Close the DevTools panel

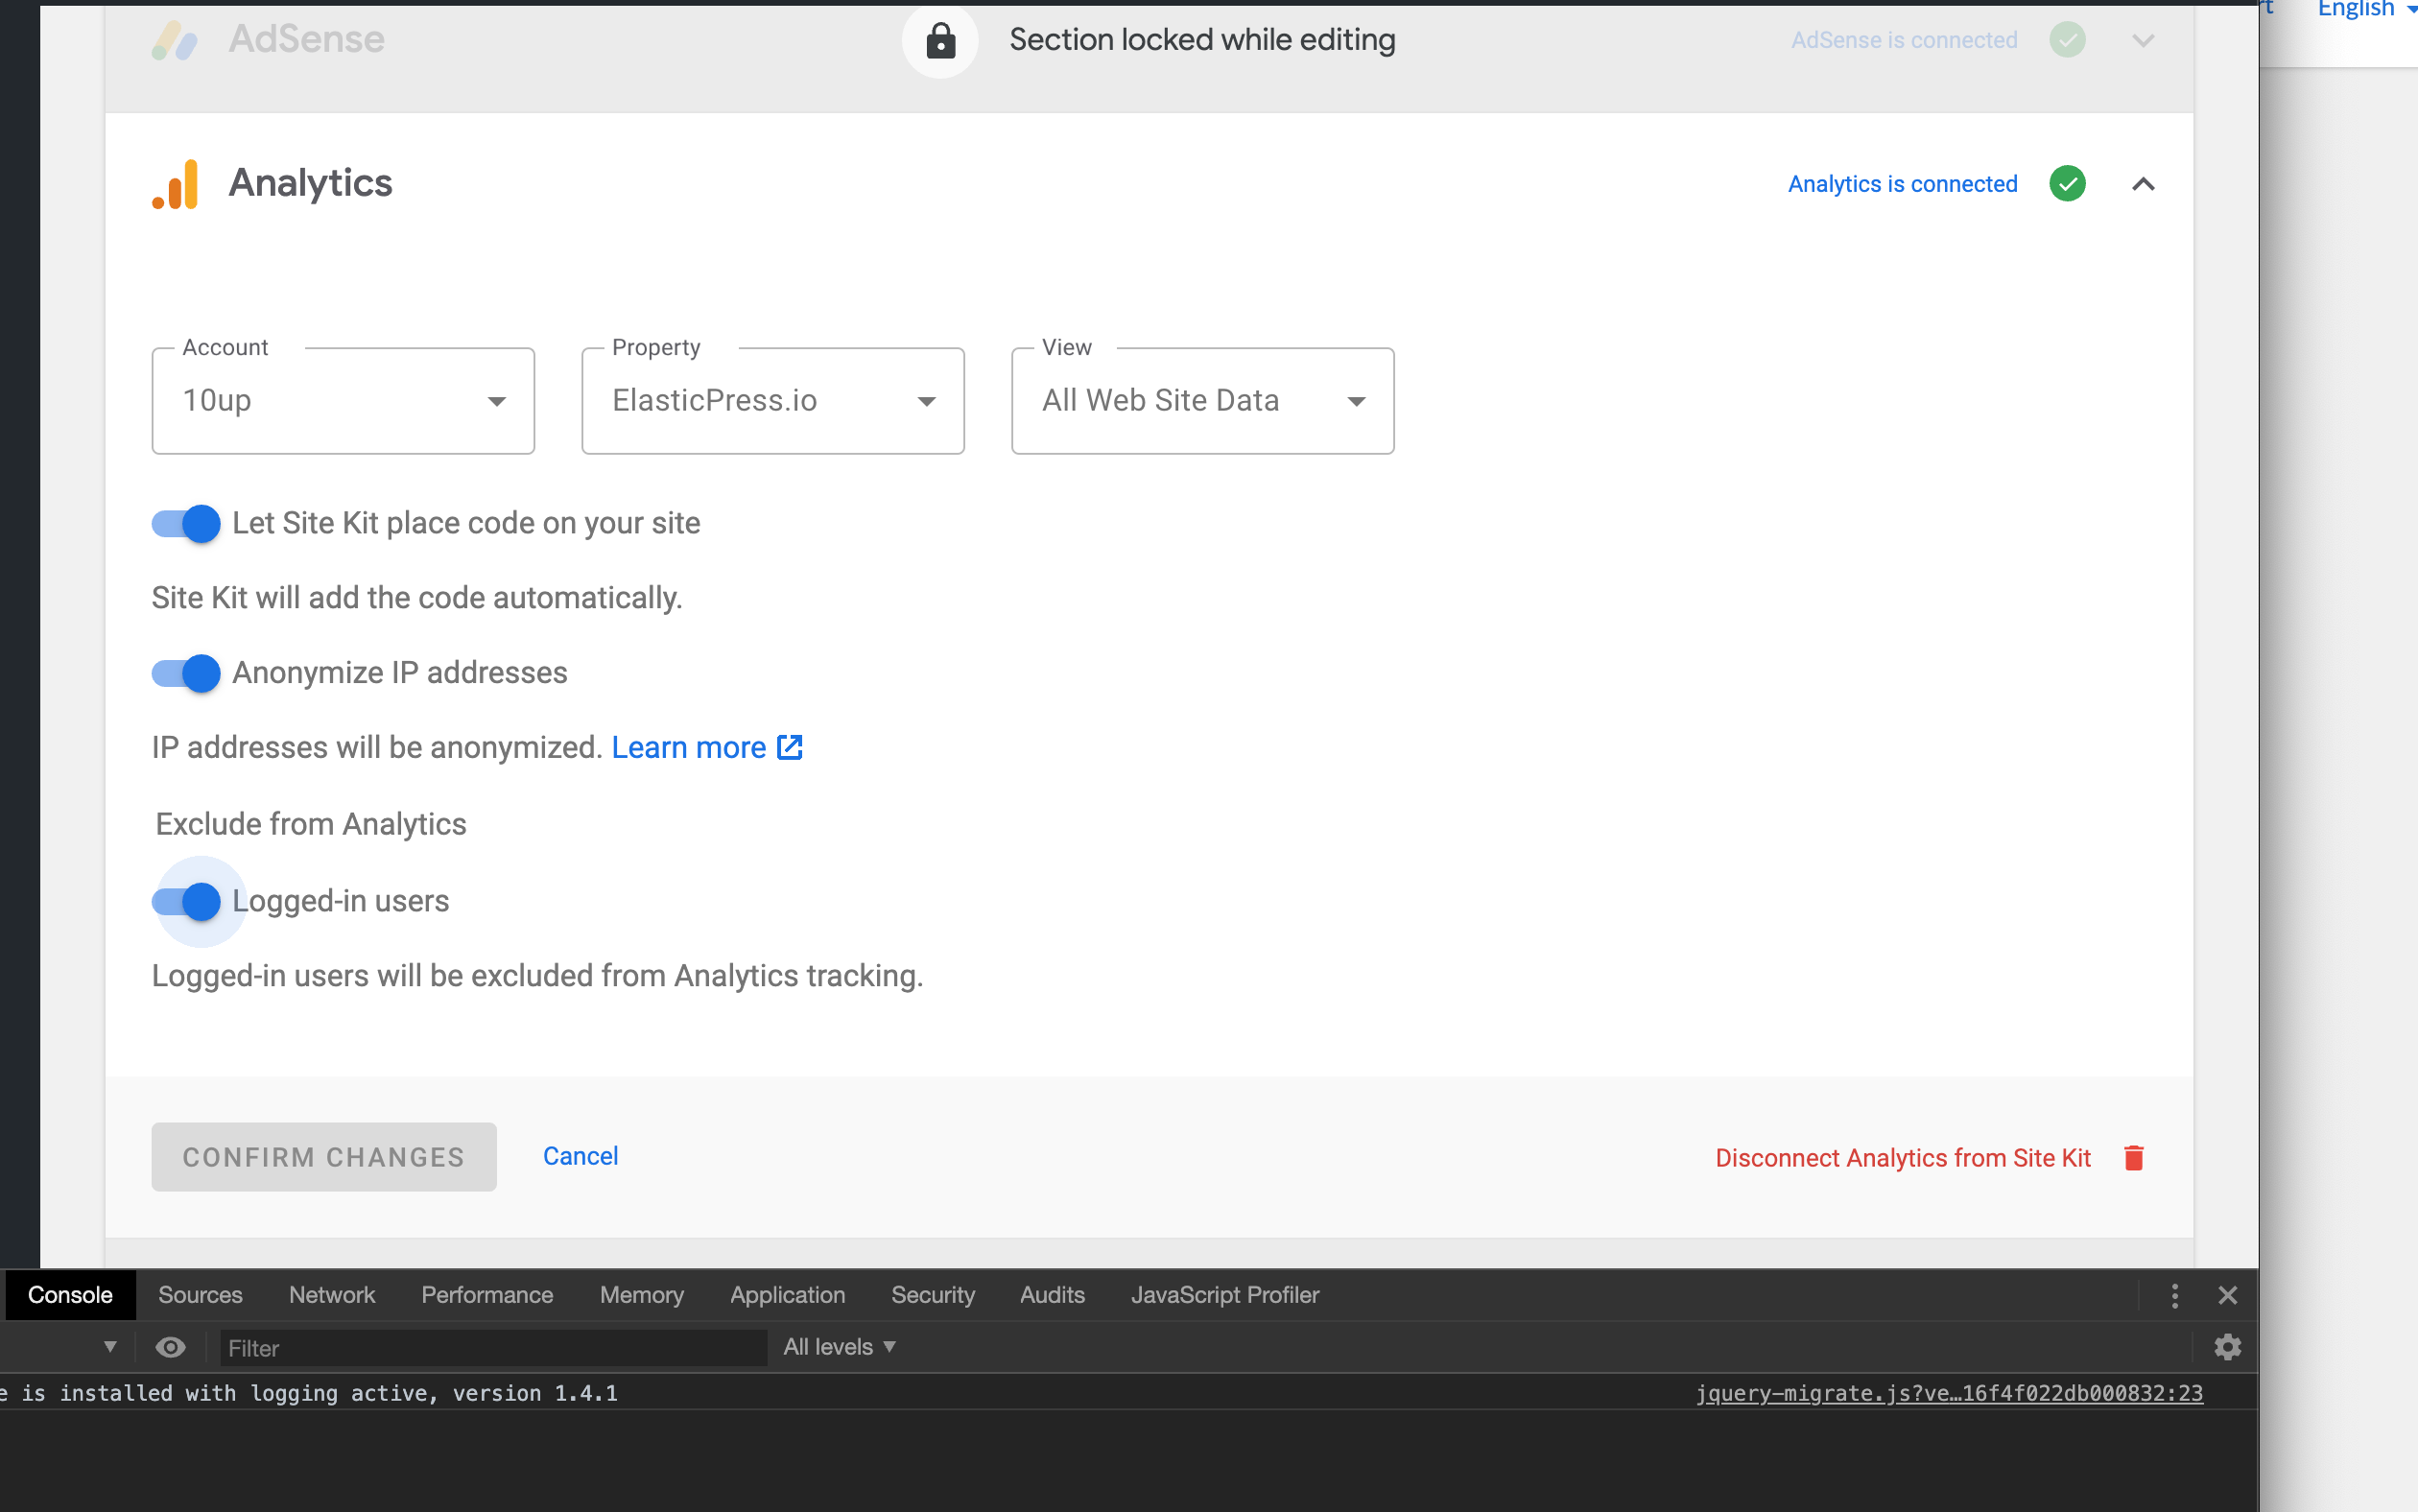click(x=2227, y=1295)
